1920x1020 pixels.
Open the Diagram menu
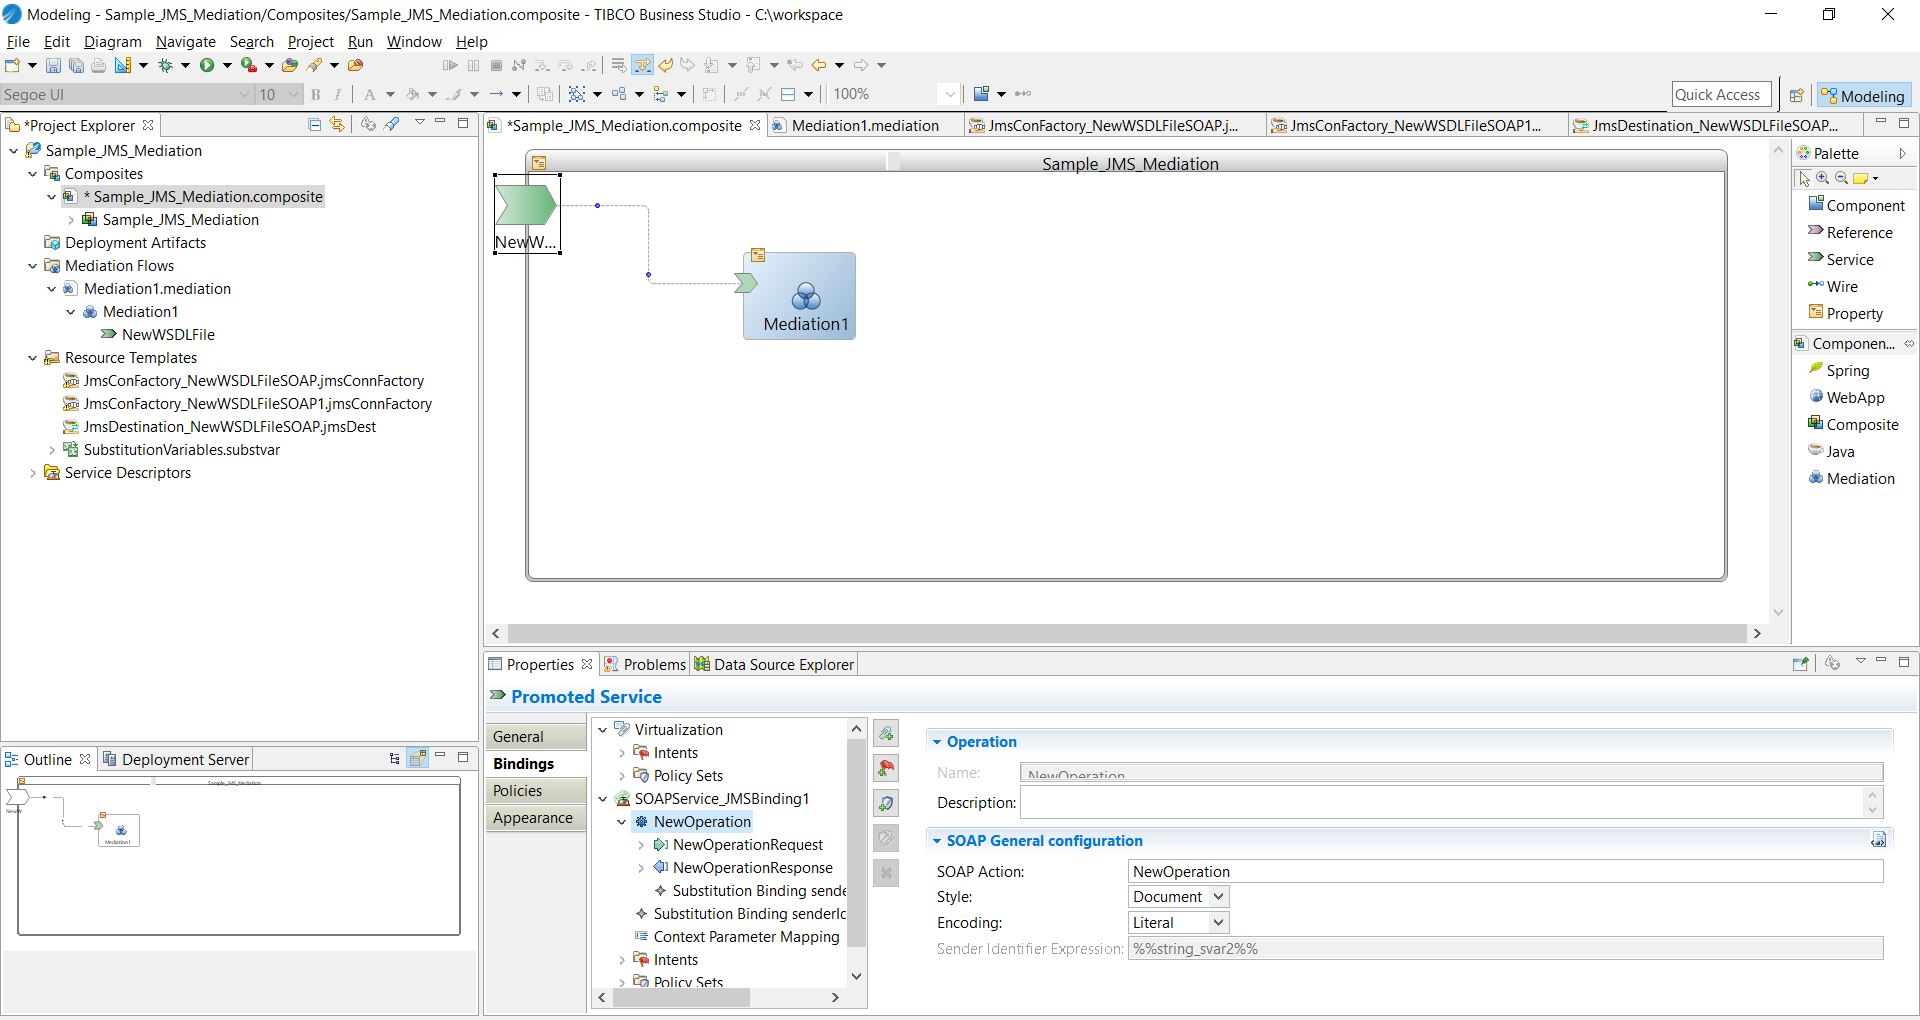tap(112, 41)
